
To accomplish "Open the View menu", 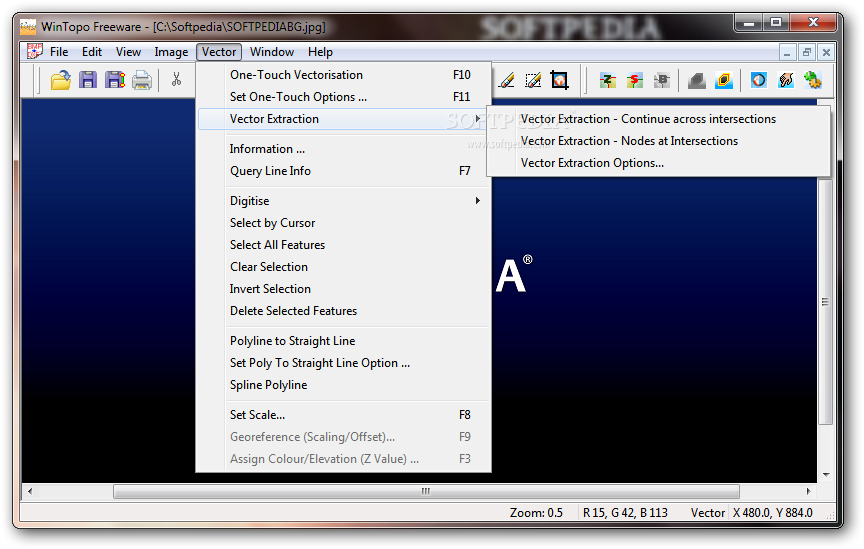I will [128, 52].
